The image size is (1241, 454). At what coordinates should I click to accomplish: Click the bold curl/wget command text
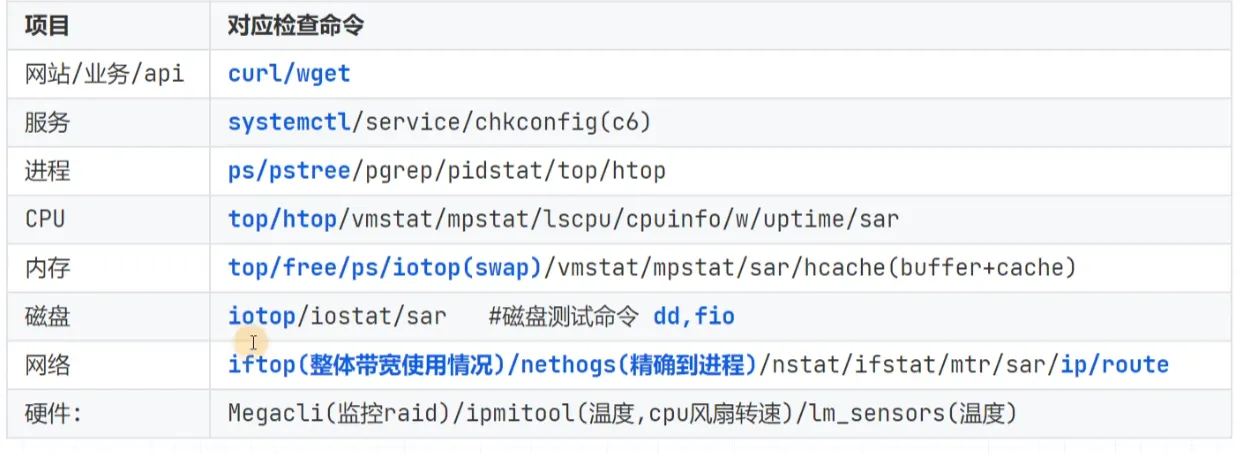[x=289, y=74]
